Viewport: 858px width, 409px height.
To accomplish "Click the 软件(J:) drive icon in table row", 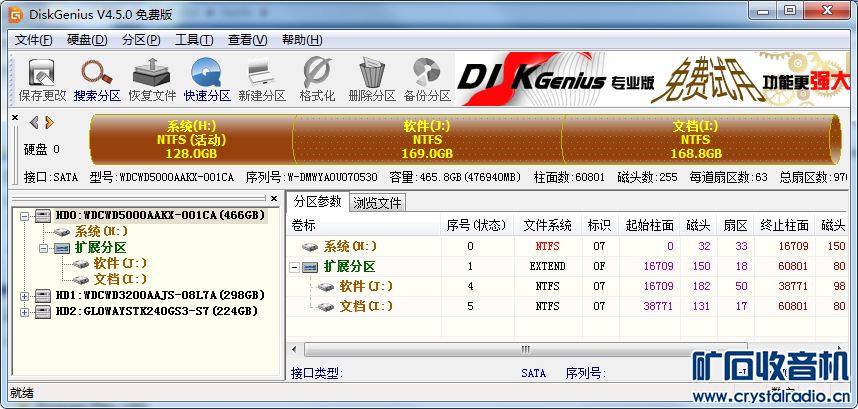I will [x=326, y=287].
